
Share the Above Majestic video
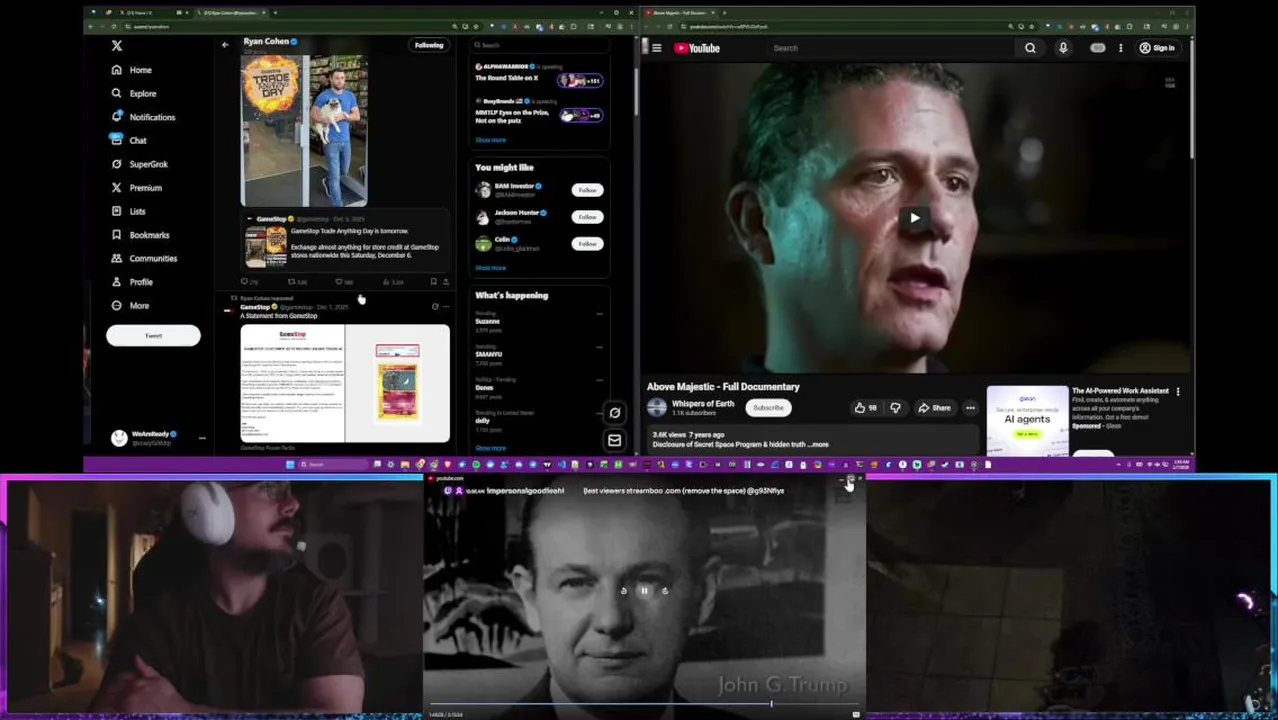click(935, 408)
